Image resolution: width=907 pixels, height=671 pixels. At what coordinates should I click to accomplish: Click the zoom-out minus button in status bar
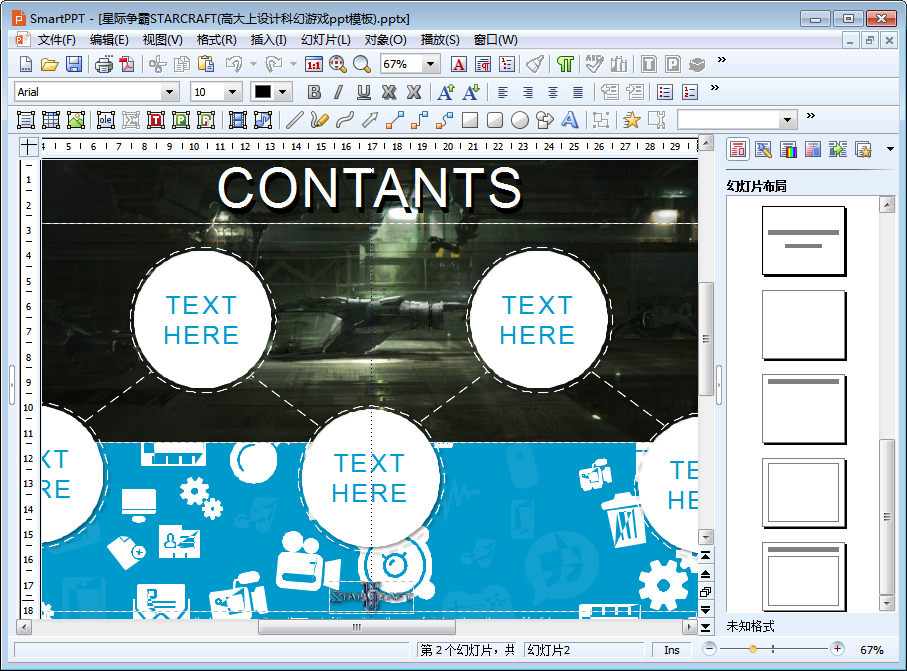point(709,649)
